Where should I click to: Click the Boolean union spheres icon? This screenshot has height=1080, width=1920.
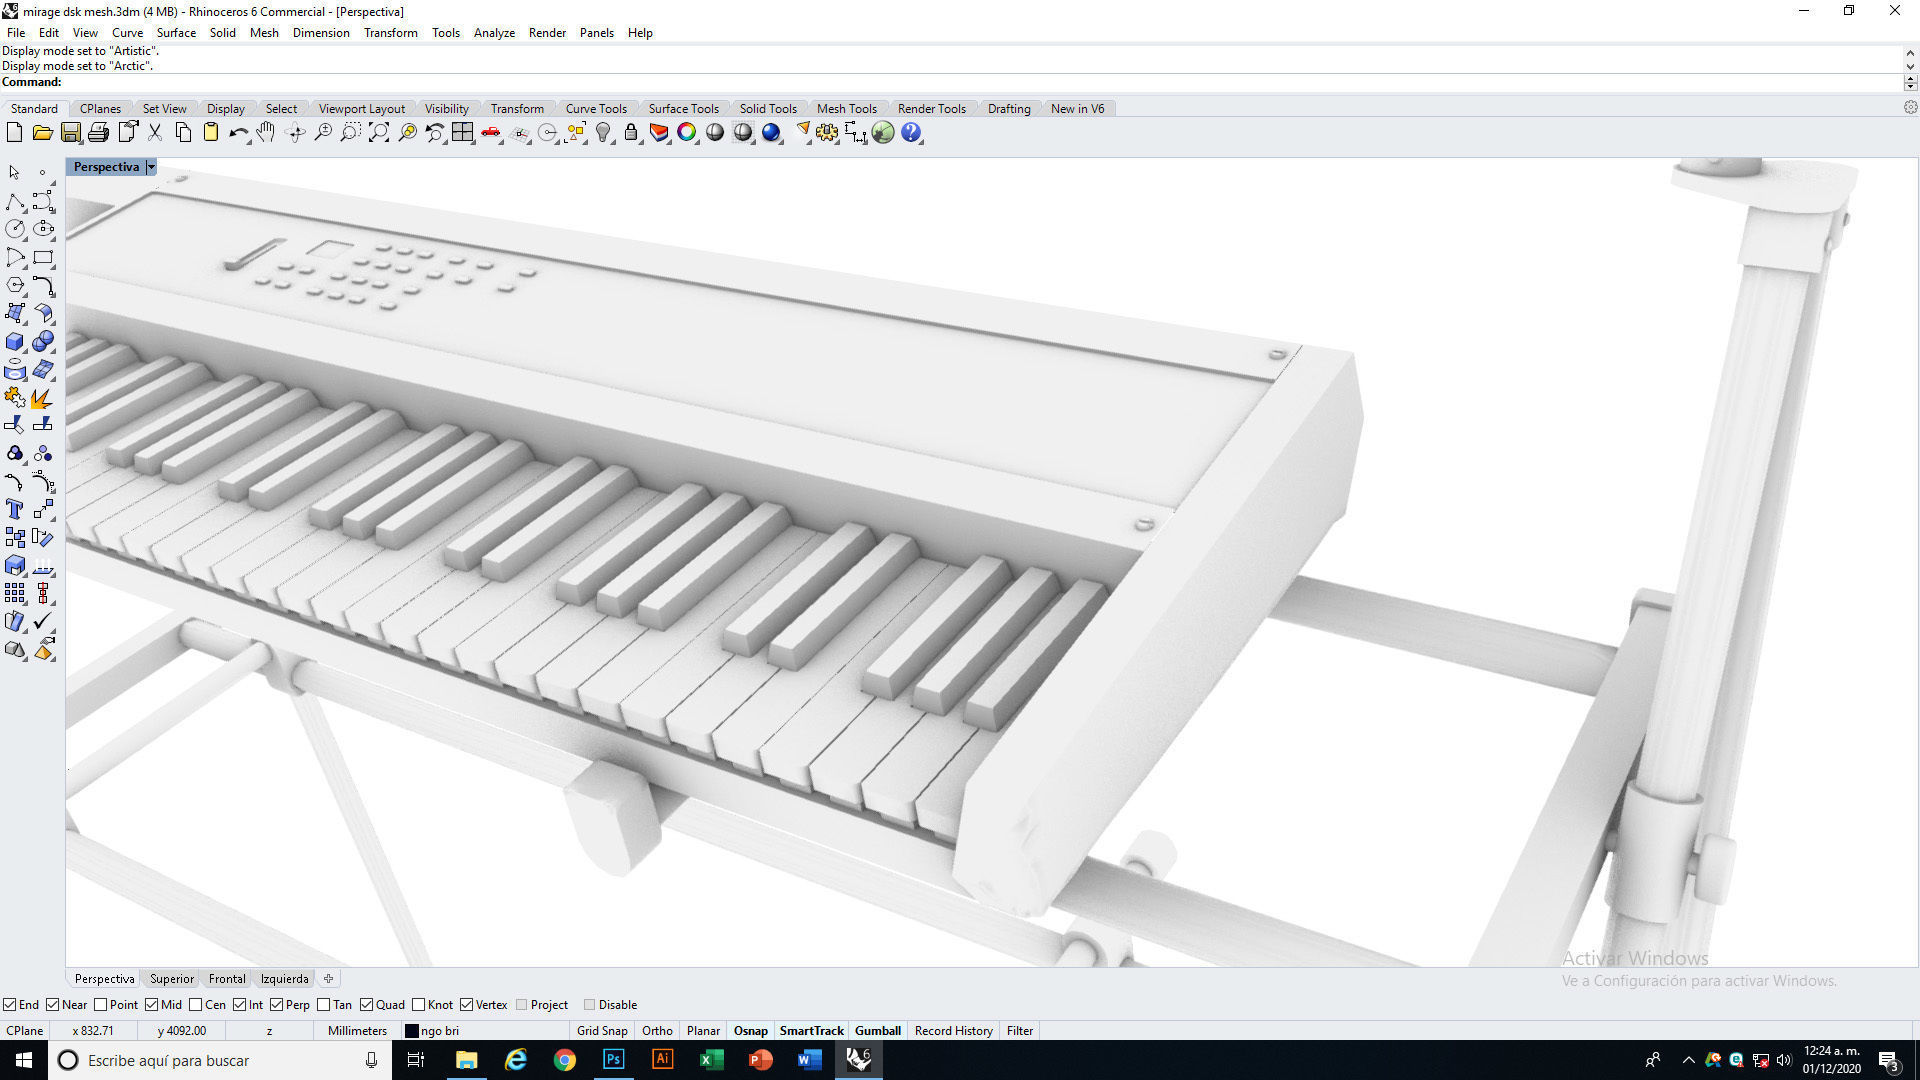[x=43, y=341]
